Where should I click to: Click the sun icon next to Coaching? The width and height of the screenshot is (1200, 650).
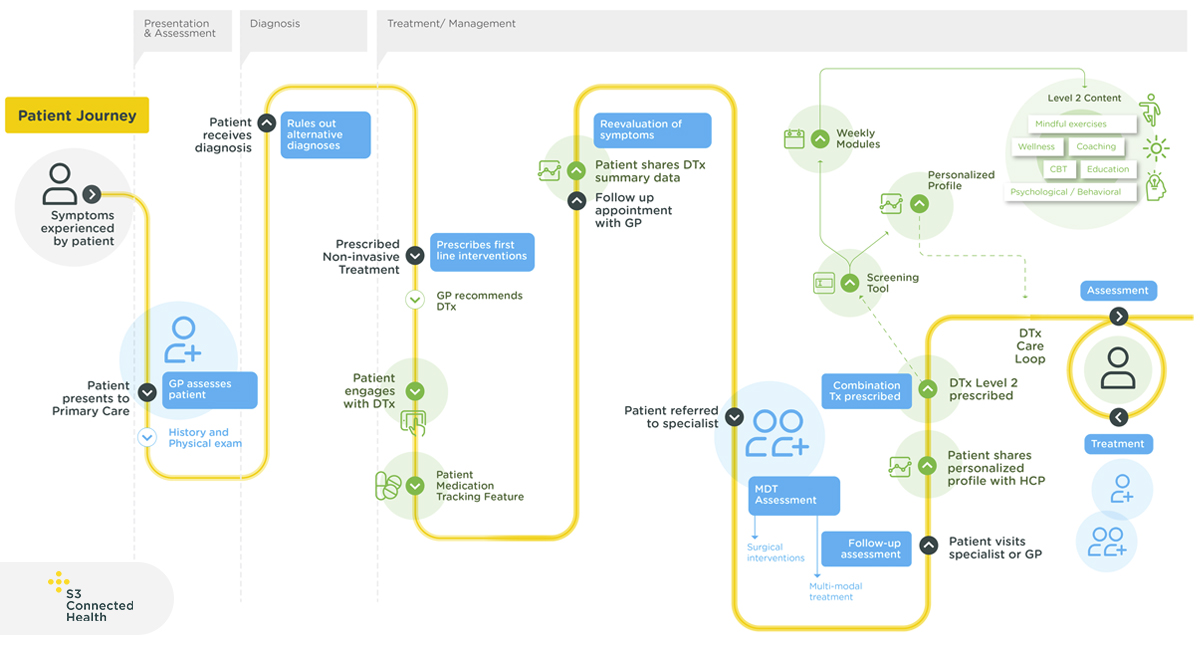[1156, 149]
